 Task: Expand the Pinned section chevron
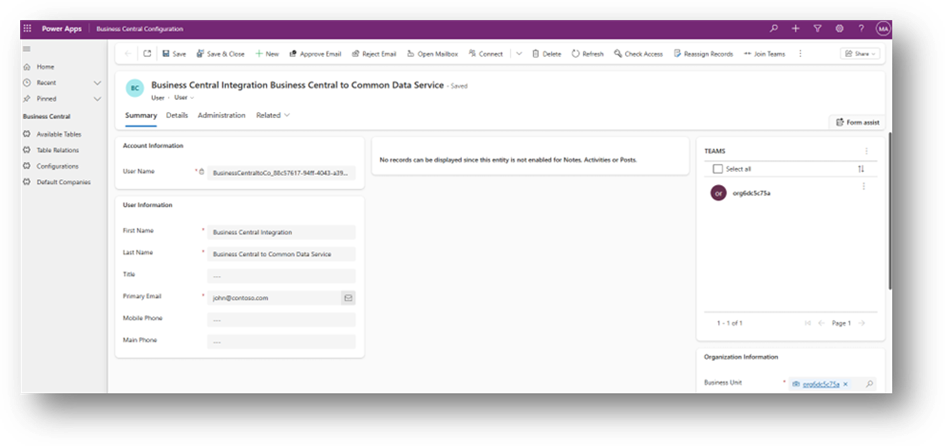98,98
